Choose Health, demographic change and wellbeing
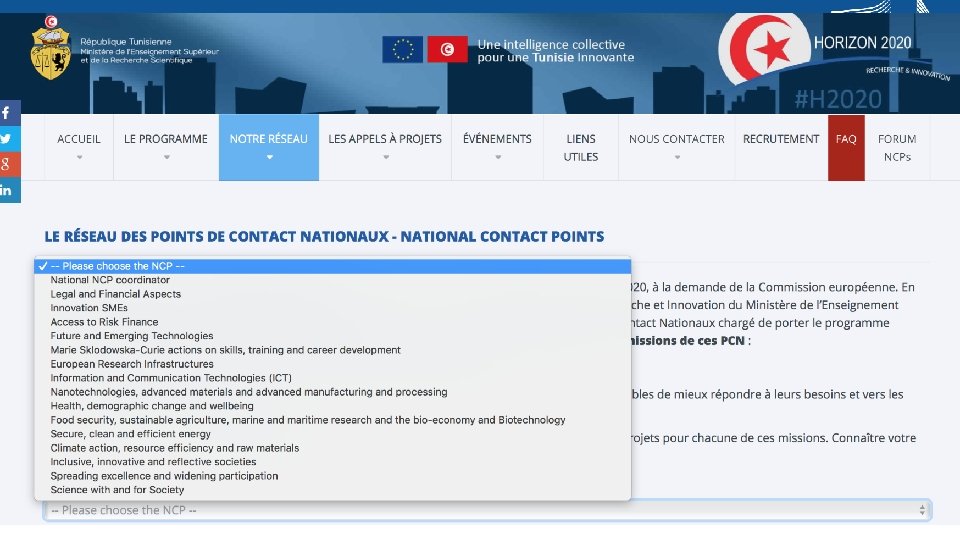 point(332,406)
